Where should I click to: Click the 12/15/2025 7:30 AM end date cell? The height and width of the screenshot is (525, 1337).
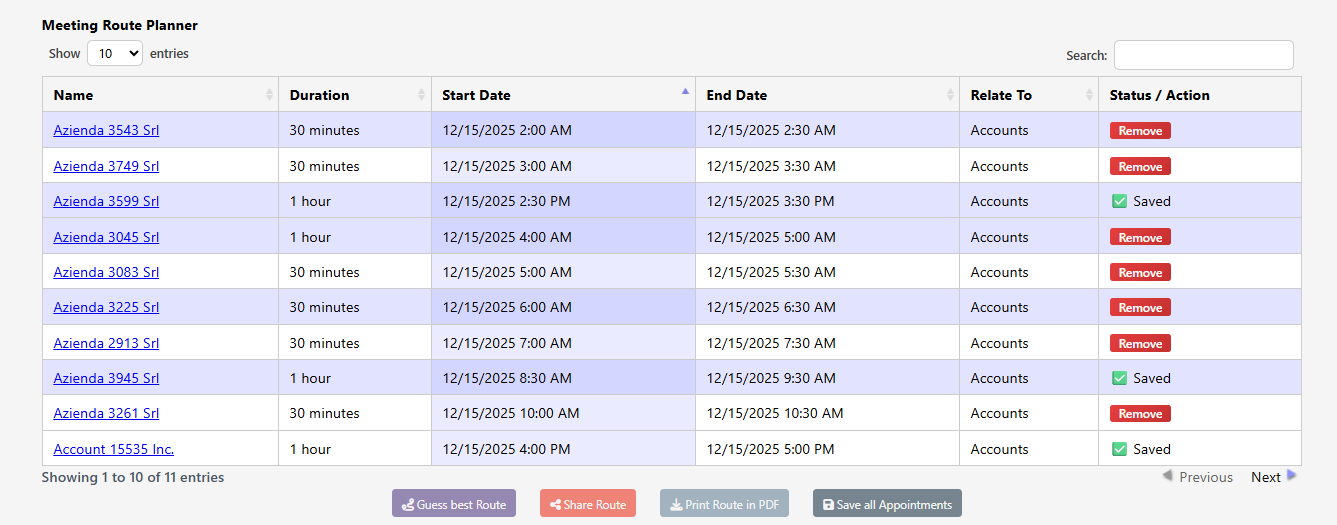tap(827, 343)
